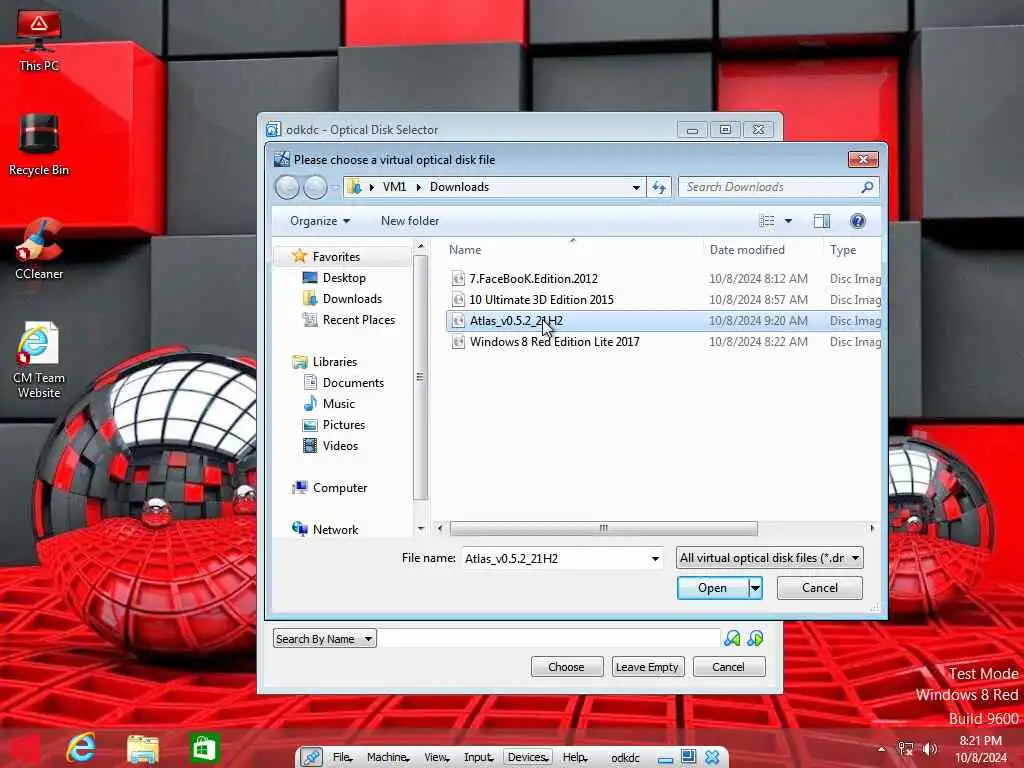Image resolution: width=1024 pixels, height=768 pixels.
Task: Click the 7.FaceBooK.Edition.2012 disc image icon
Action: (x=458, y=279)
